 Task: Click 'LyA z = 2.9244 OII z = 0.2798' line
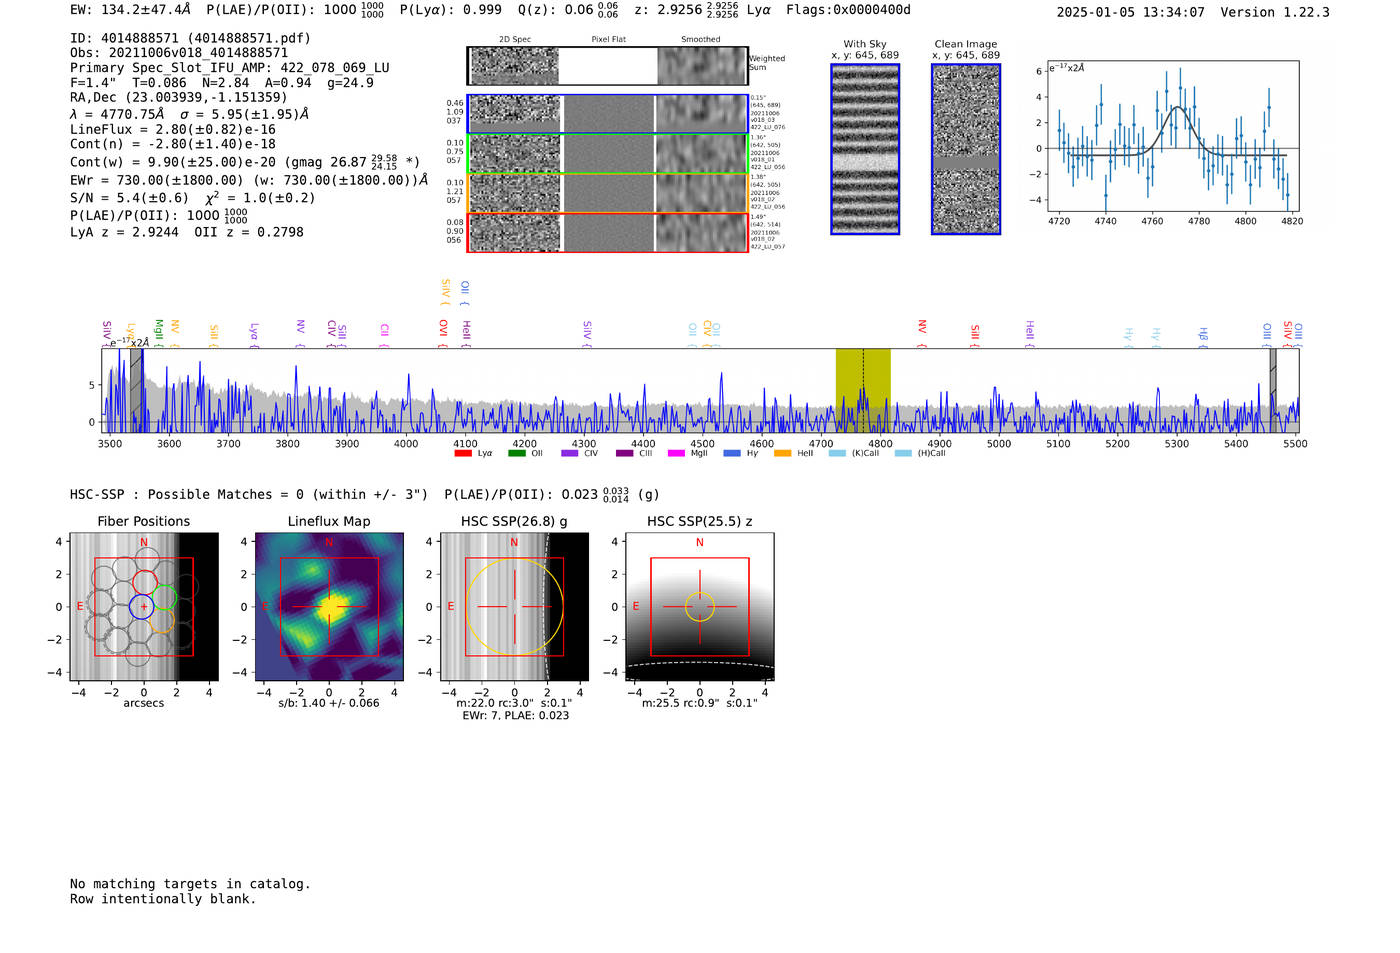coord(187,232)
